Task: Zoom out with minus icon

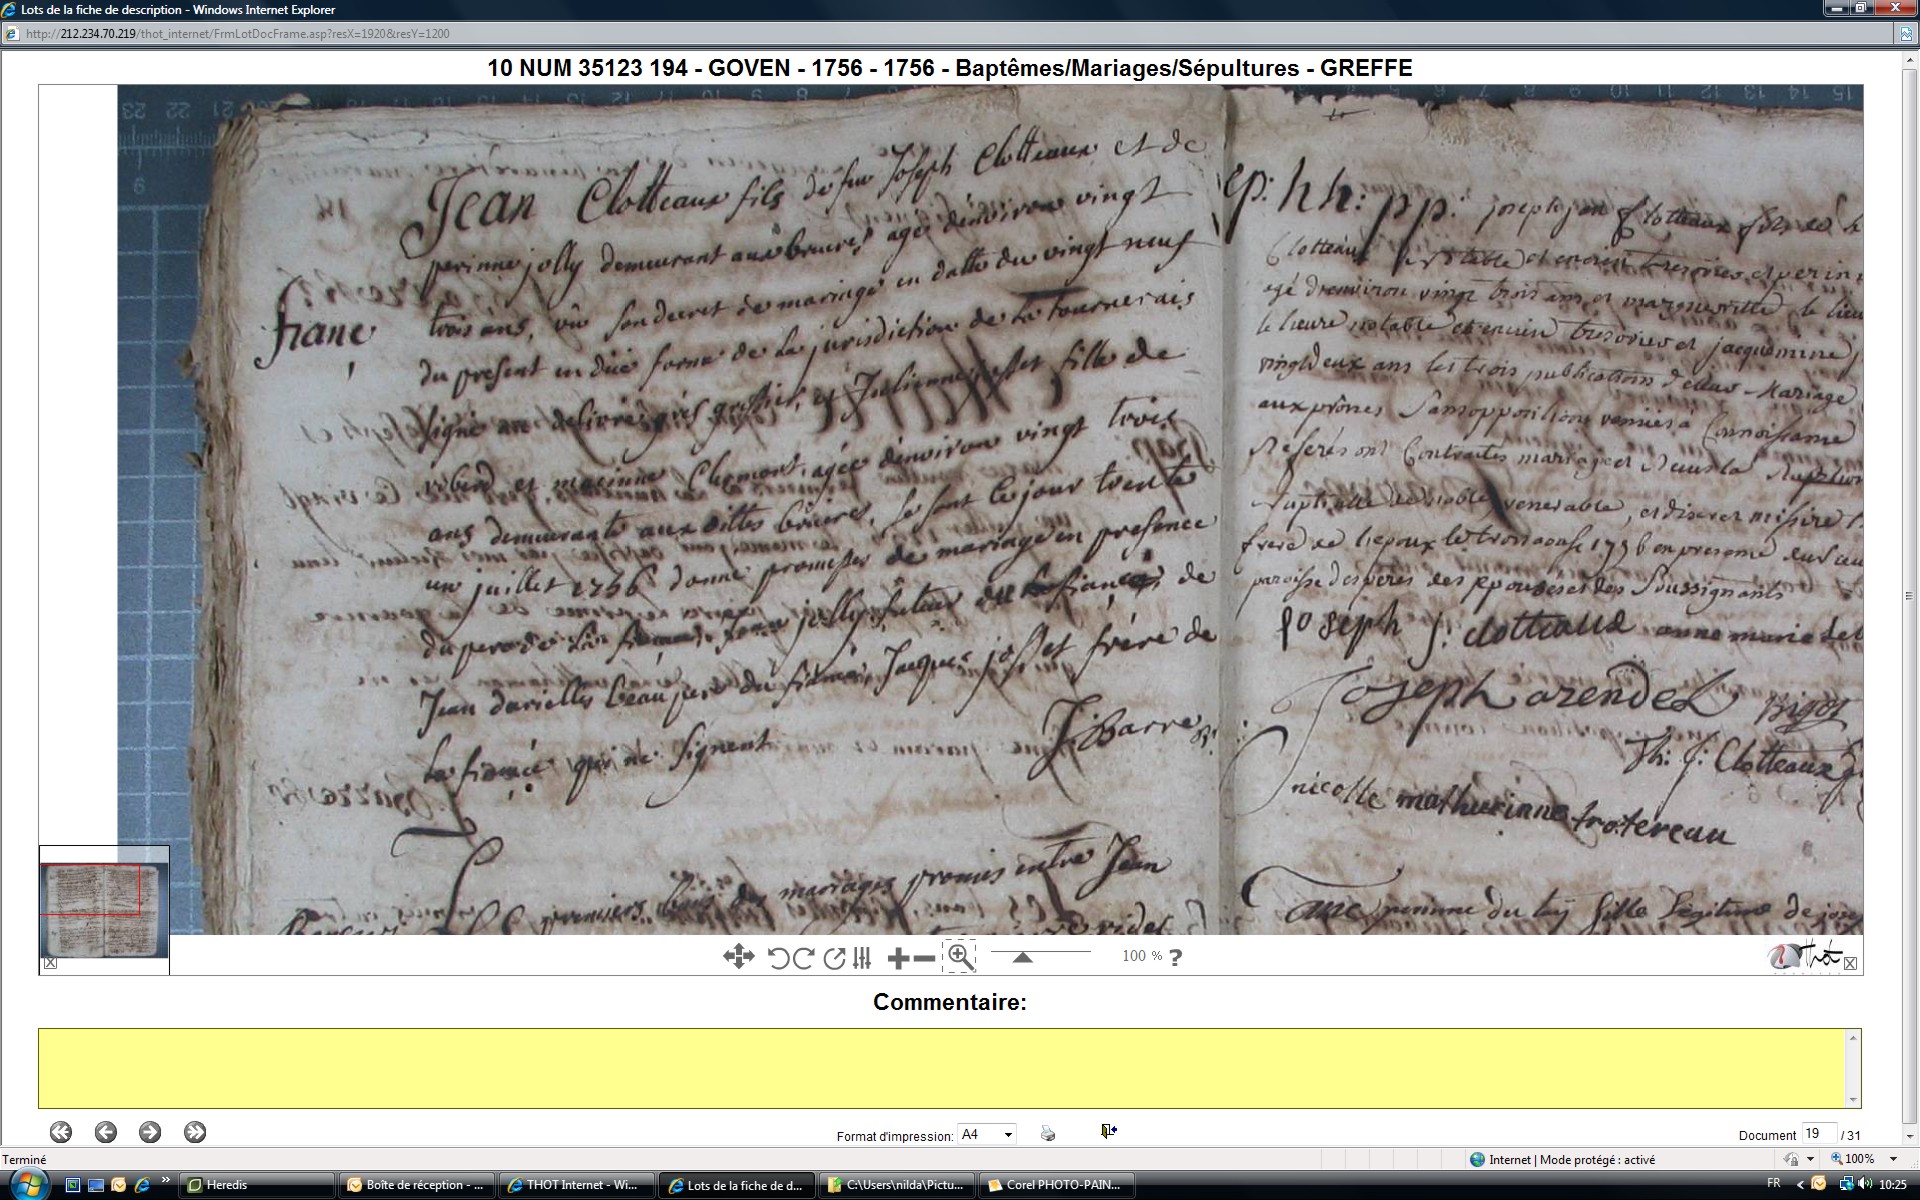Action: [x=925, y=958]
